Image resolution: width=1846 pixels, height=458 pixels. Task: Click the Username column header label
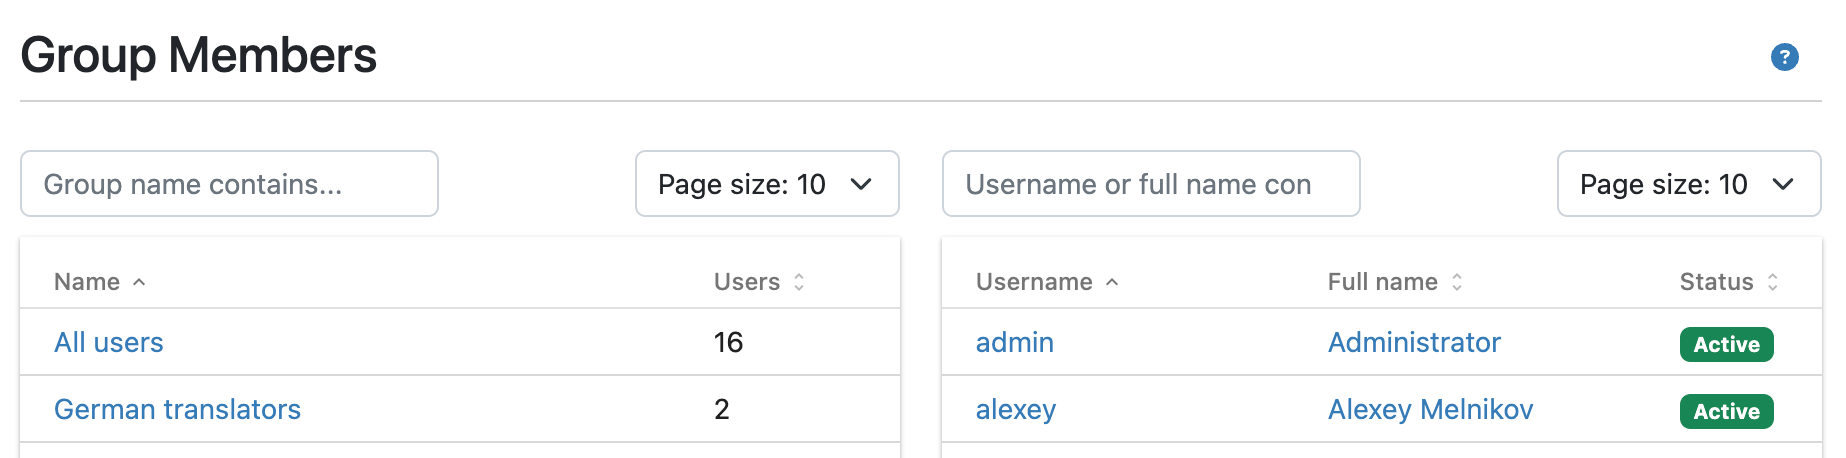[x=1034, y=282]
